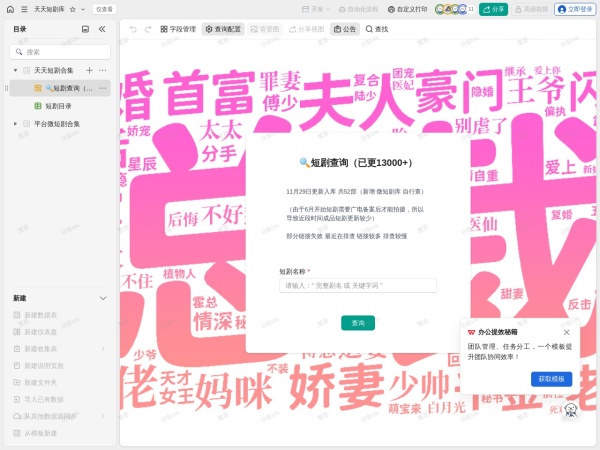This screenshot has width=600, height=450.
Task: Click the green 查询 button
Action: click(358, 323)
